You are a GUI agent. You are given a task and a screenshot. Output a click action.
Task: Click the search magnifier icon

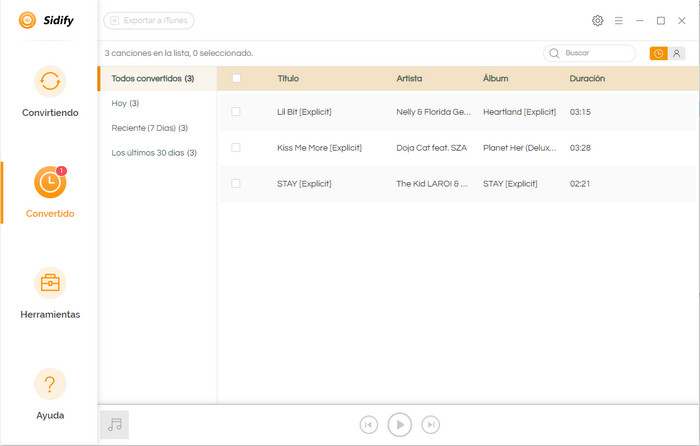point(554,53)
